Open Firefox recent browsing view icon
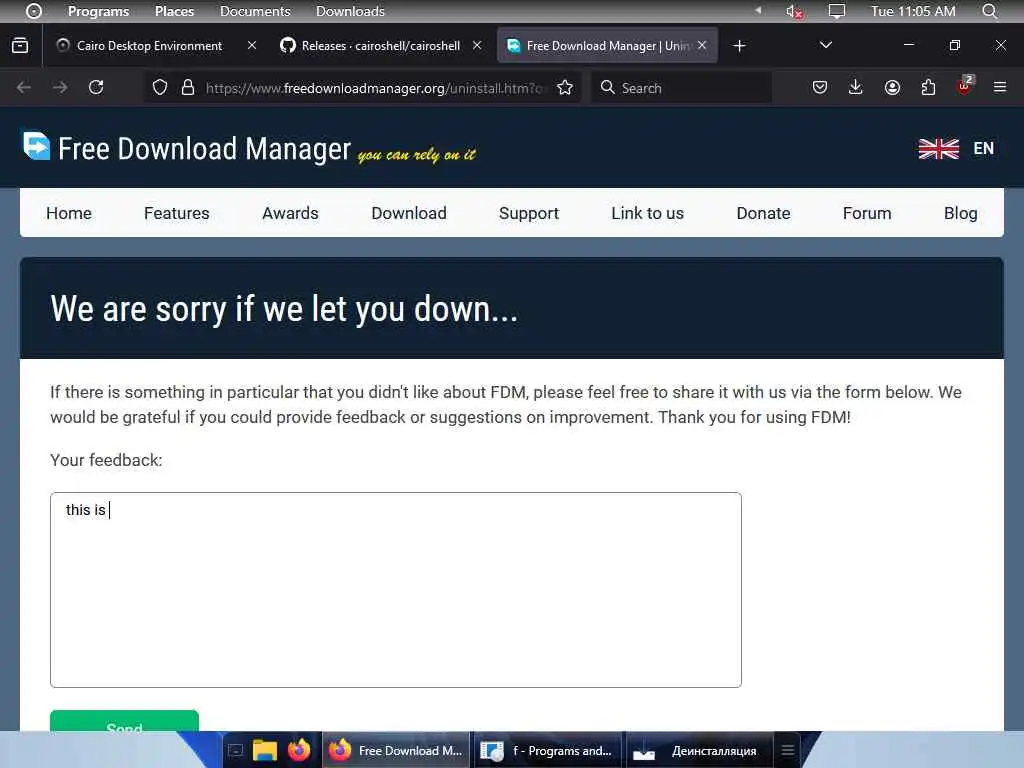Viewport: 1024px width, 768px height. point(20,45)
